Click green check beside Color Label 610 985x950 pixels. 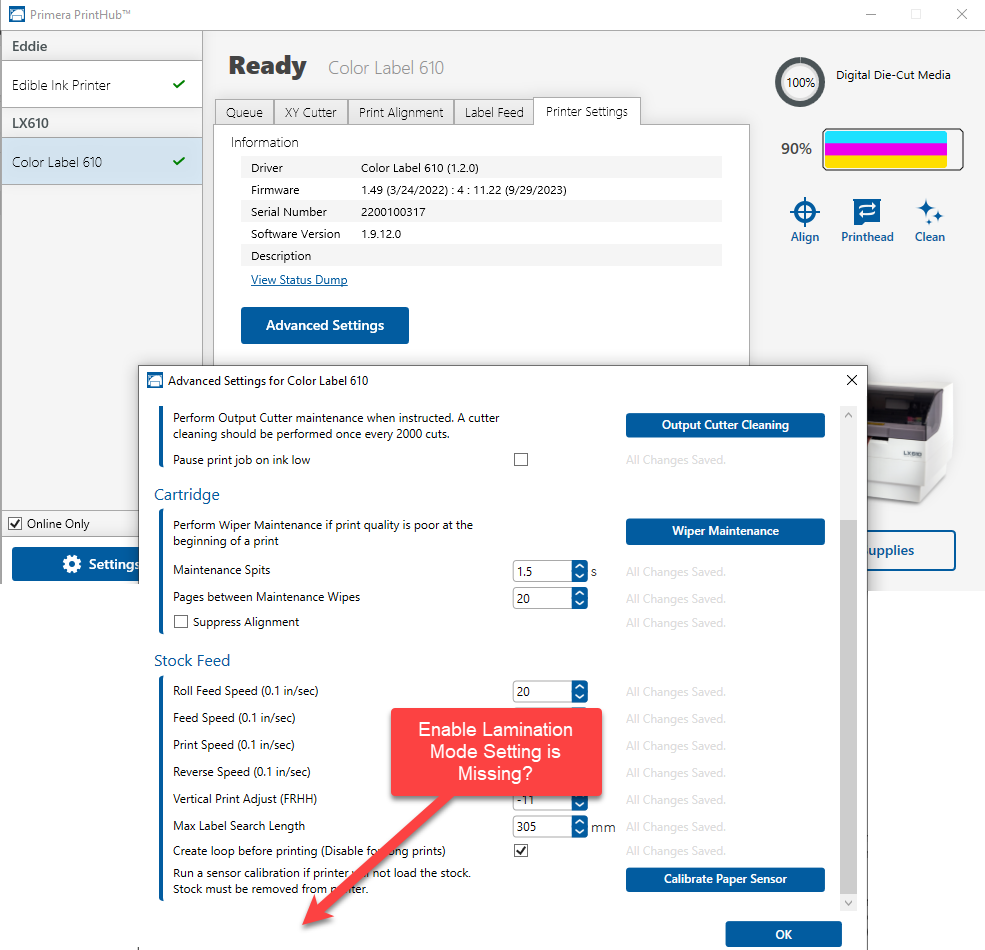[179, 161]
